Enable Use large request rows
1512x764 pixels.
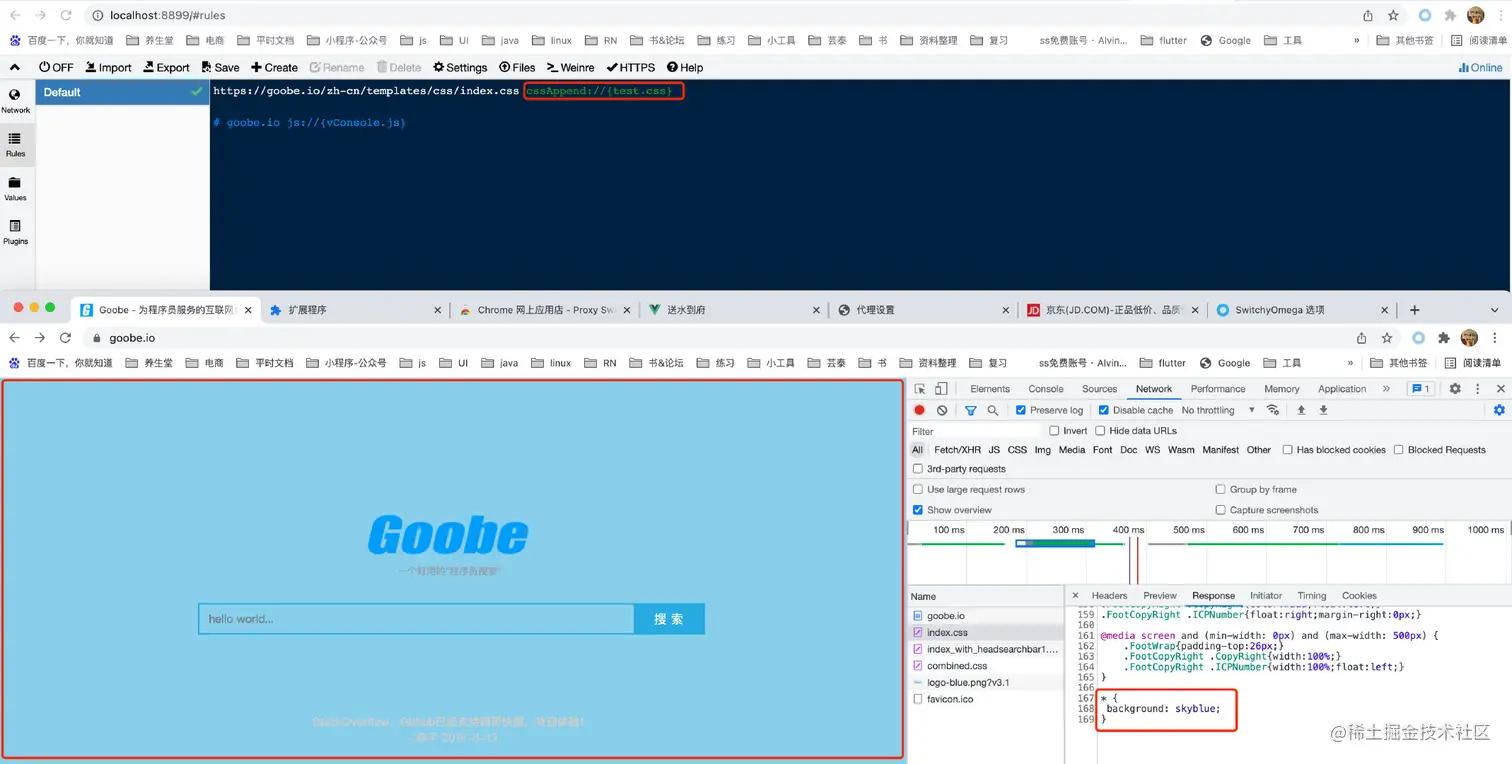918,490
